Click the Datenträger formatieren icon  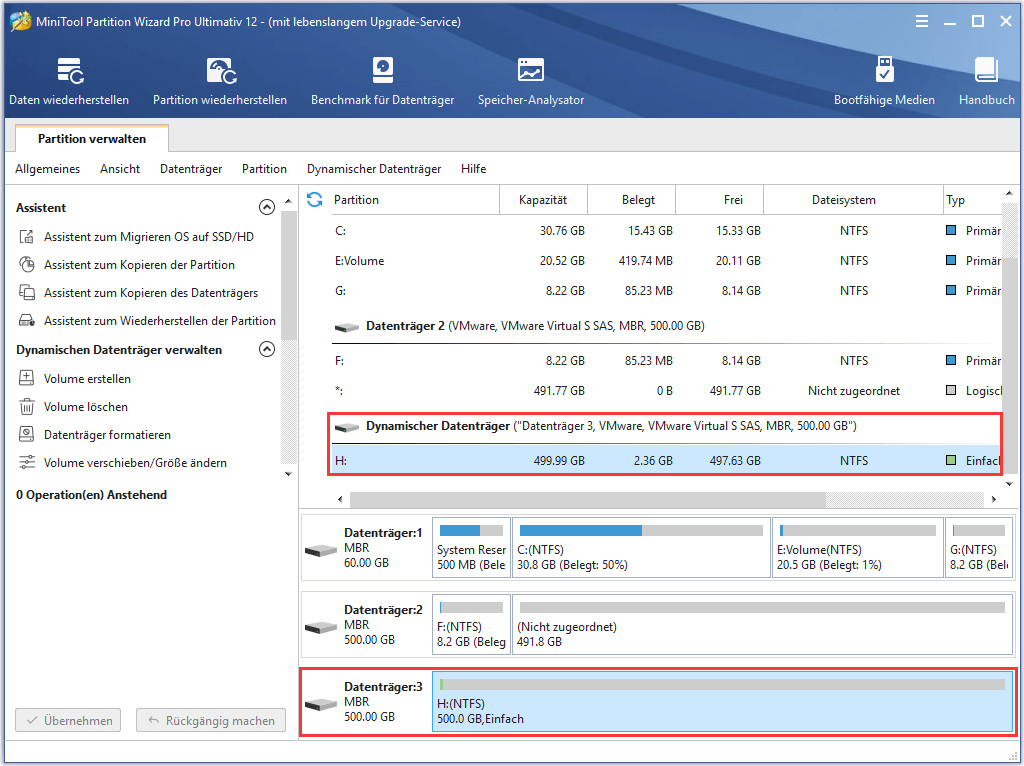tap(27, 434)
